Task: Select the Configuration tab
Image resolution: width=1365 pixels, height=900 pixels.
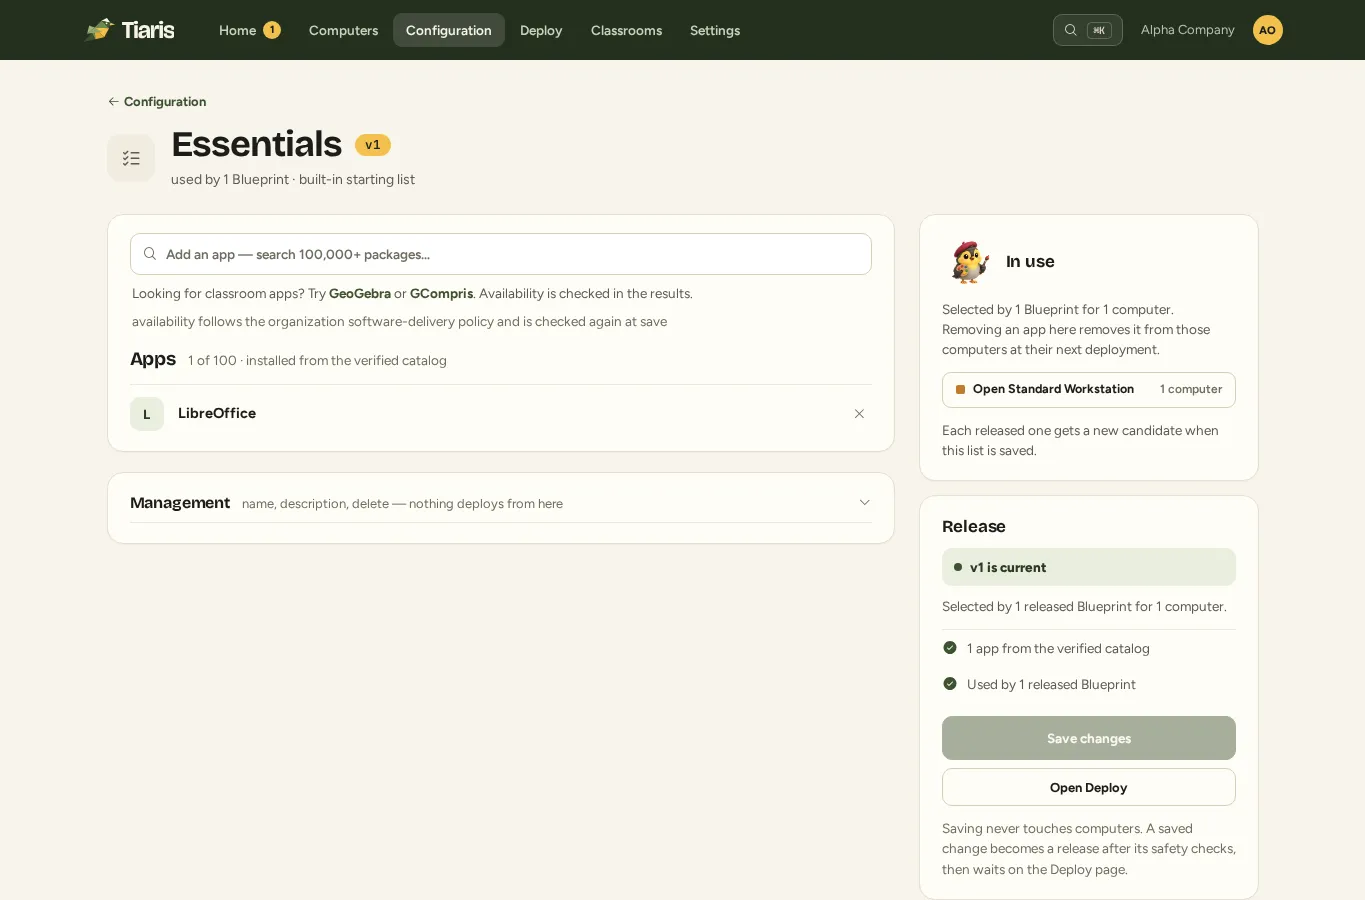Action: (x=449, y=30)
